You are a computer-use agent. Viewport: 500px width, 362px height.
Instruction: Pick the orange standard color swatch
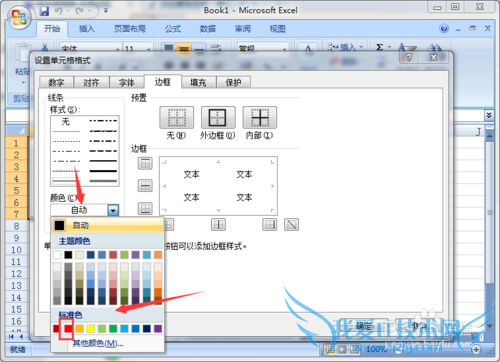(79, 329)
